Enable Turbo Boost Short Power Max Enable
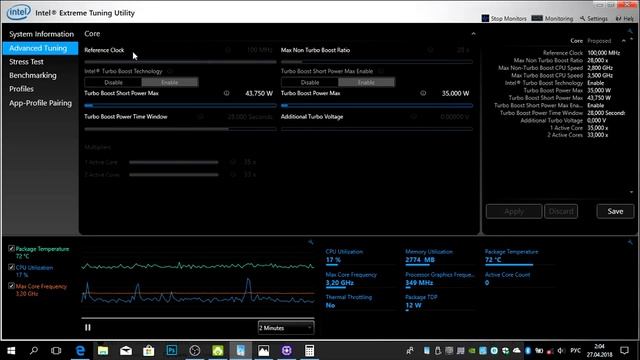 366,82
